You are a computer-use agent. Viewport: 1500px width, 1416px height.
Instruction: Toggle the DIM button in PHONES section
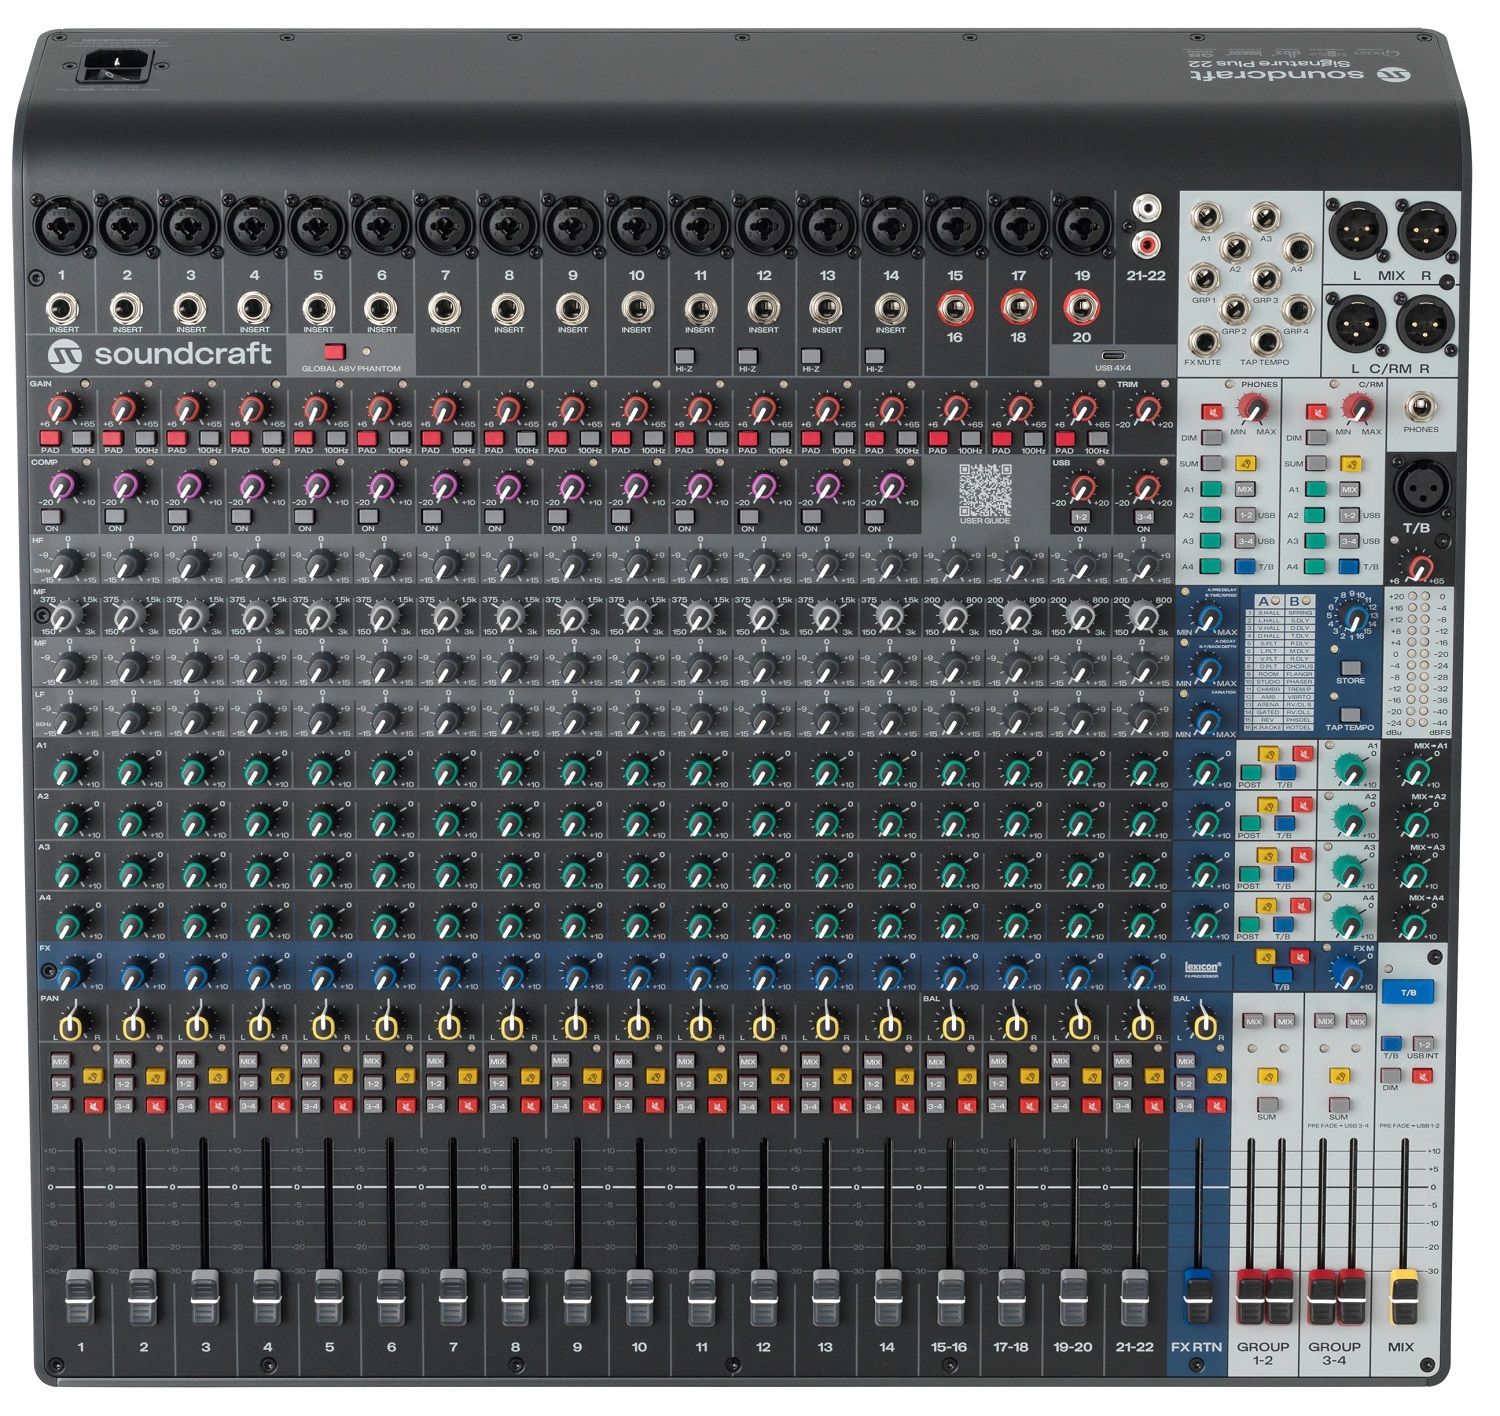click(x=1212, y=437)
